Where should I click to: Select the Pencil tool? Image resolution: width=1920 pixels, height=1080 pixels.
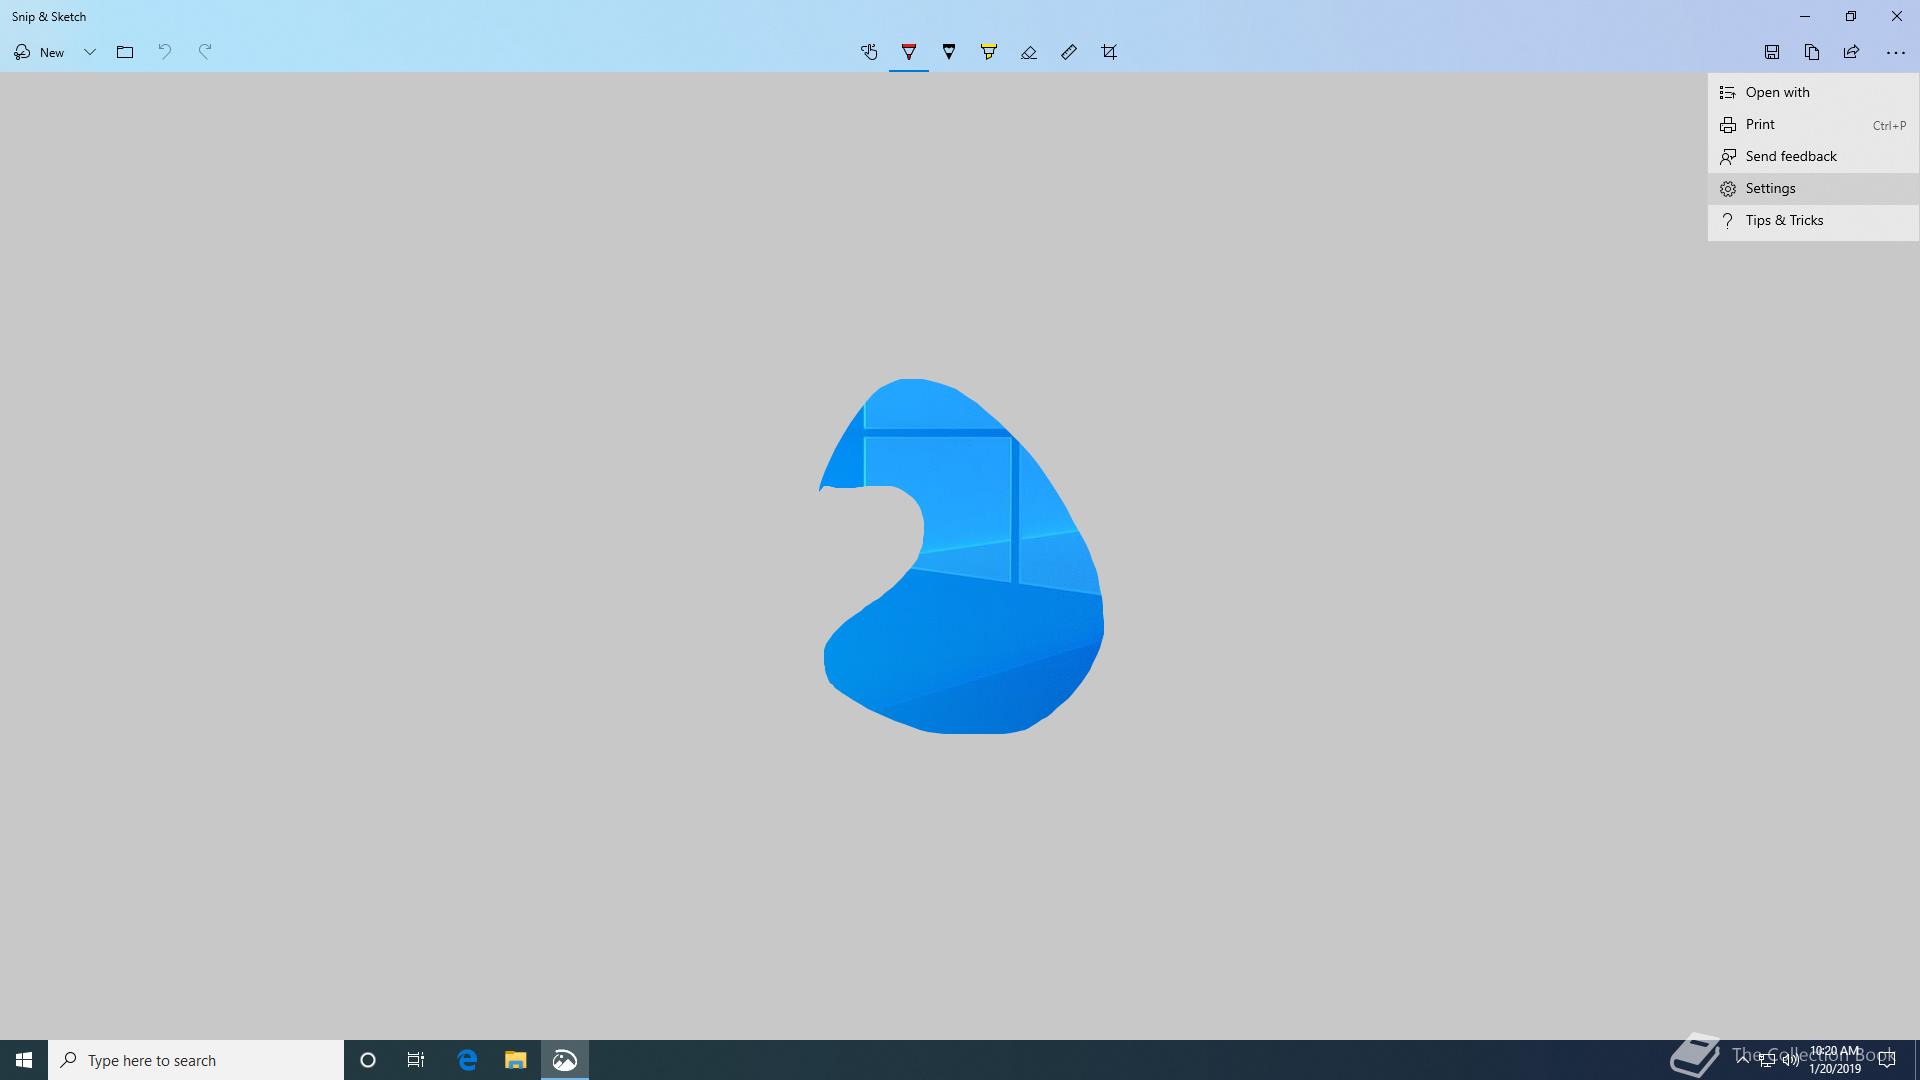[x=949, y=52]
